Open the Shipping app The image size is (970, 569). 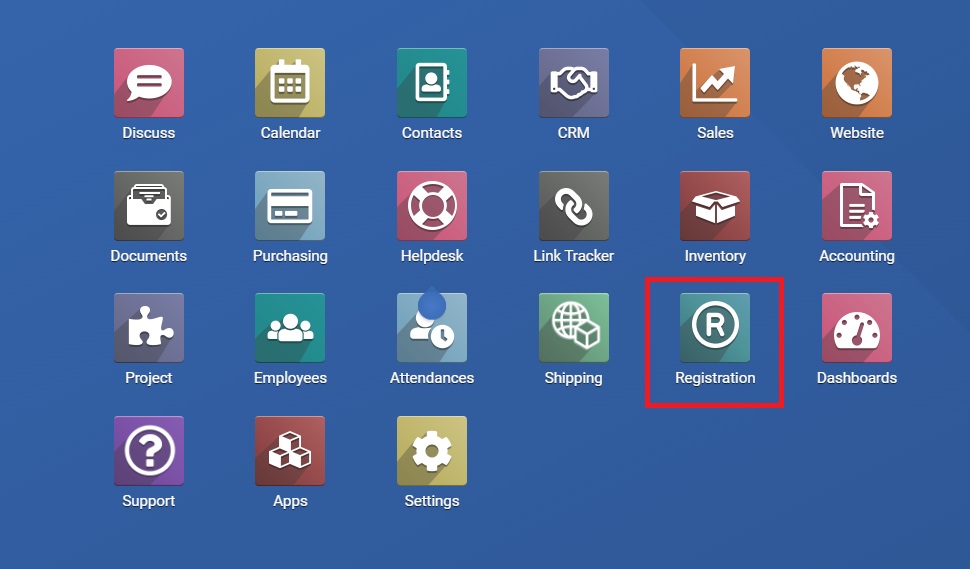click(x=573, y=328)
